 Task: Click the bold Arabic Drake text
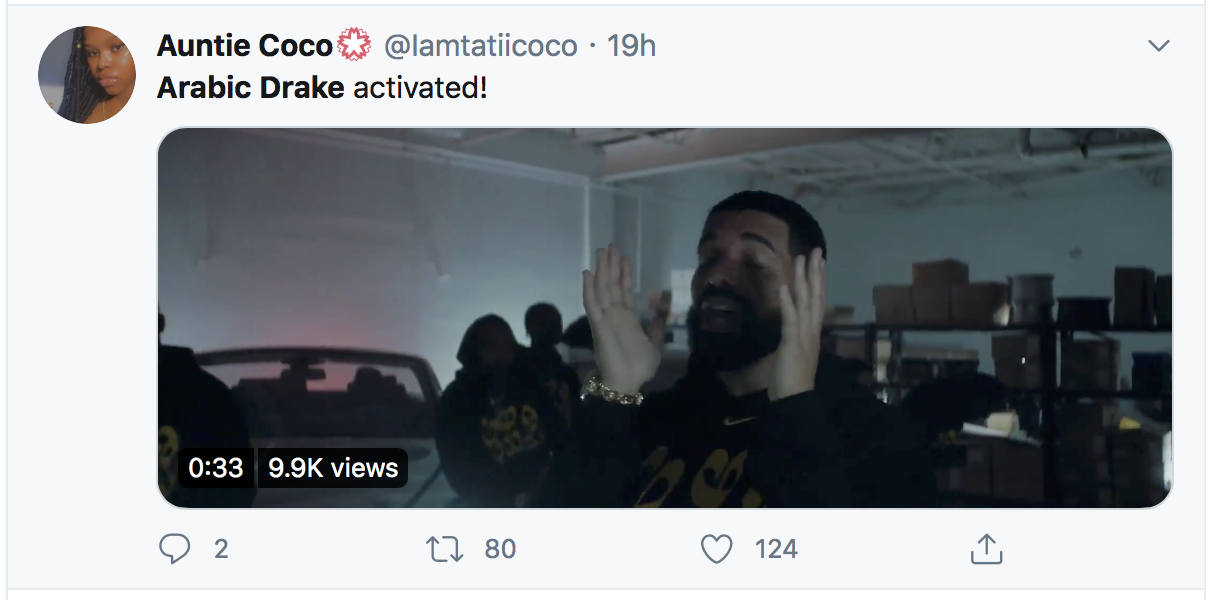coord(250,88)
